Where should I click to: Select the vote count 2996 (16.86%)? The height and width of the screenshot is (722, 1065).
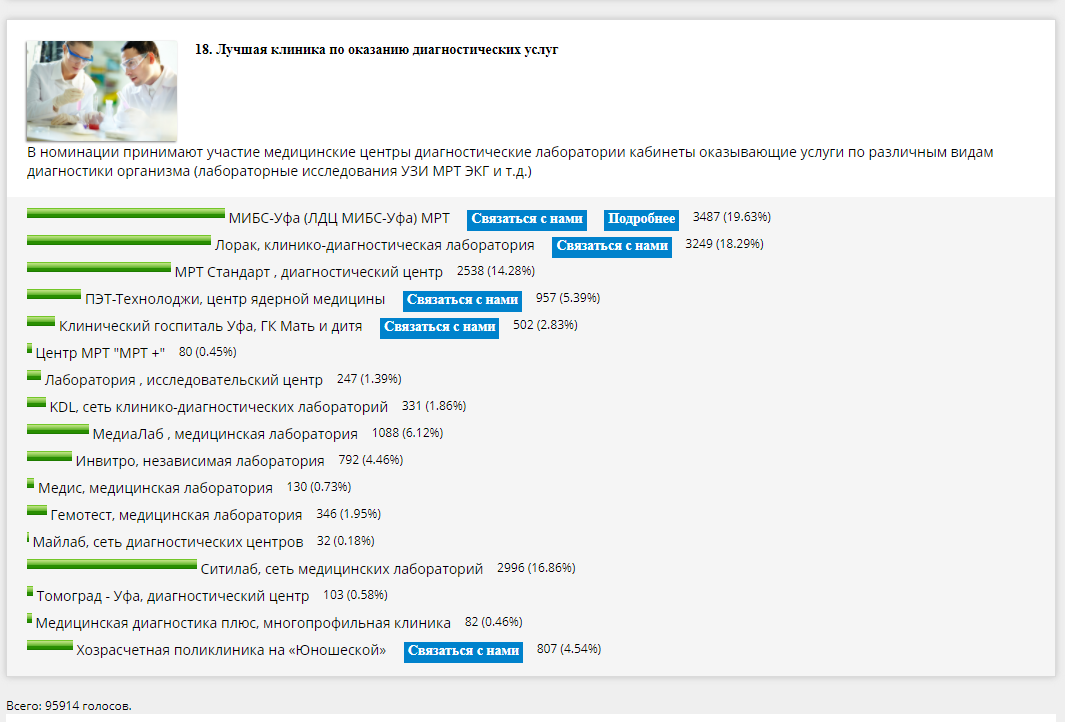(x=536, y=568)
